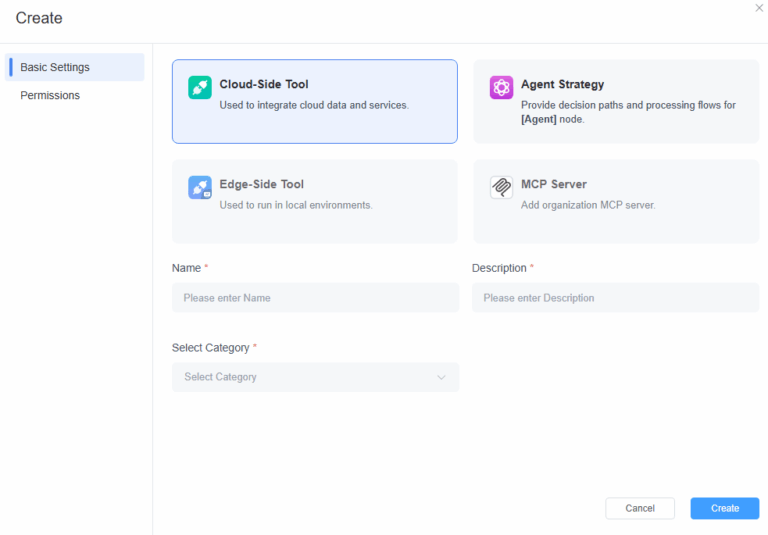Pick the Edge-Side Tool title

pyautogui.click(x=262, y=184)
